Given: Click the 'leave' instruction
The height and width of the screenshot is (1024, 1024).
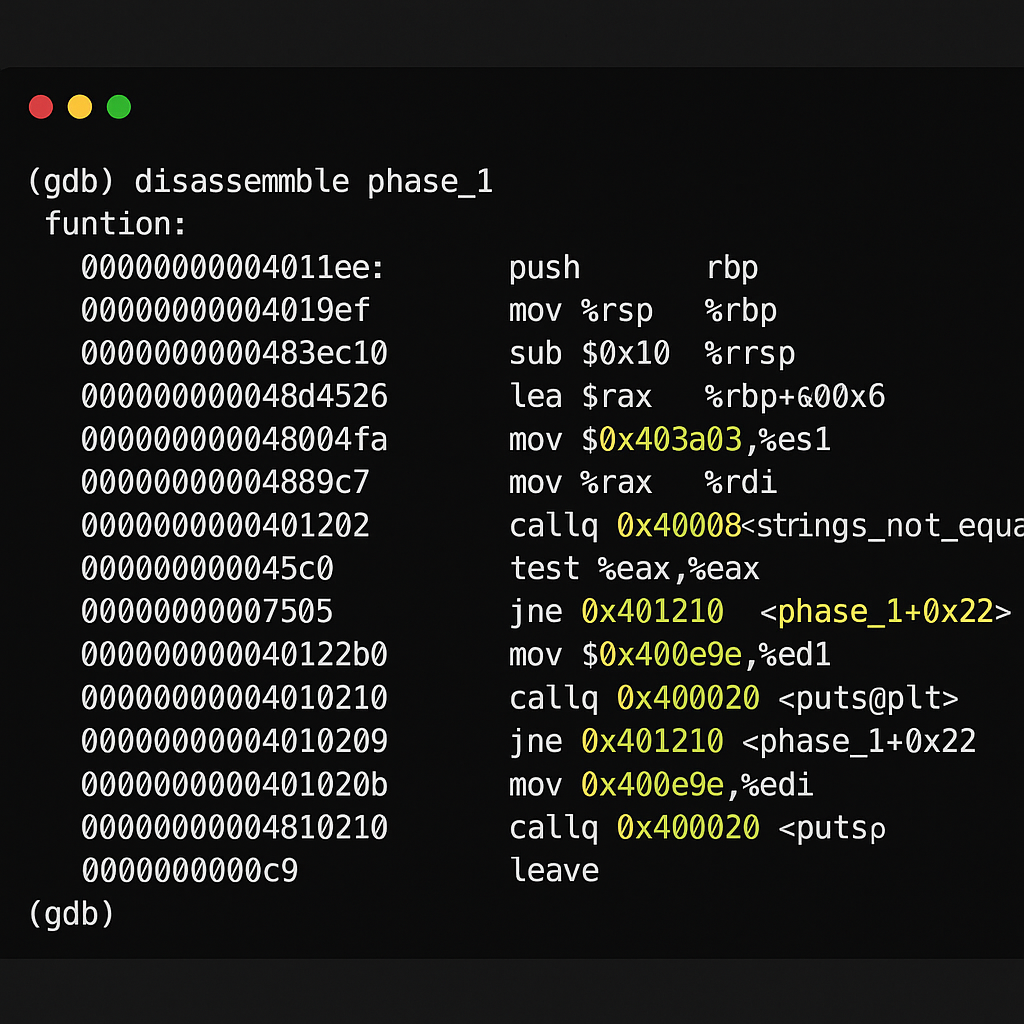Looking at the screenshot, I should (554, 871).
